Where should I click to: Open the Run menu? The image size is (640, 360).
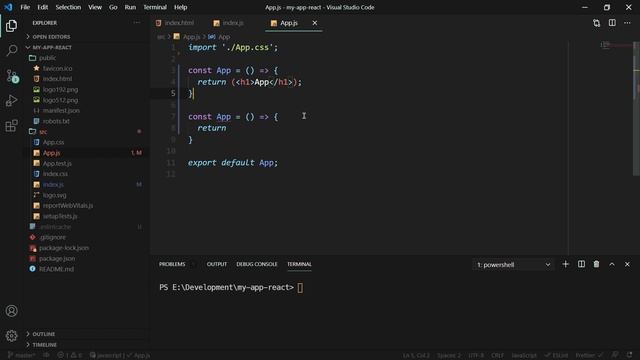coord(130,7)
